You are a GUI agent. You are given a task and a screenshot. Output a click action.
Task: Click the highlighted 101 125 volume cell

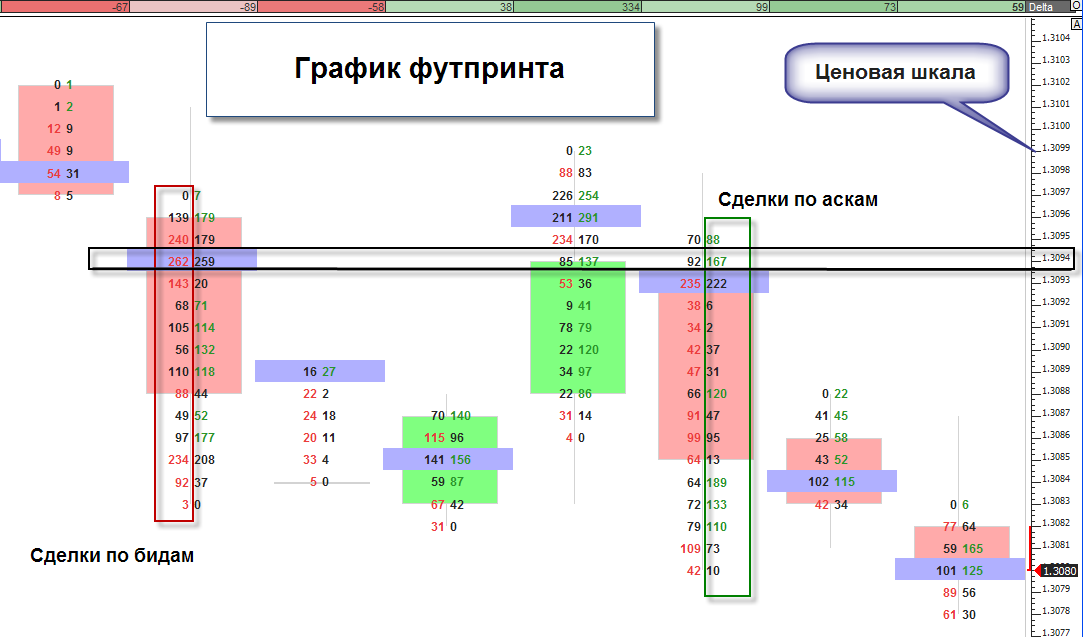[x=960, y=570]
